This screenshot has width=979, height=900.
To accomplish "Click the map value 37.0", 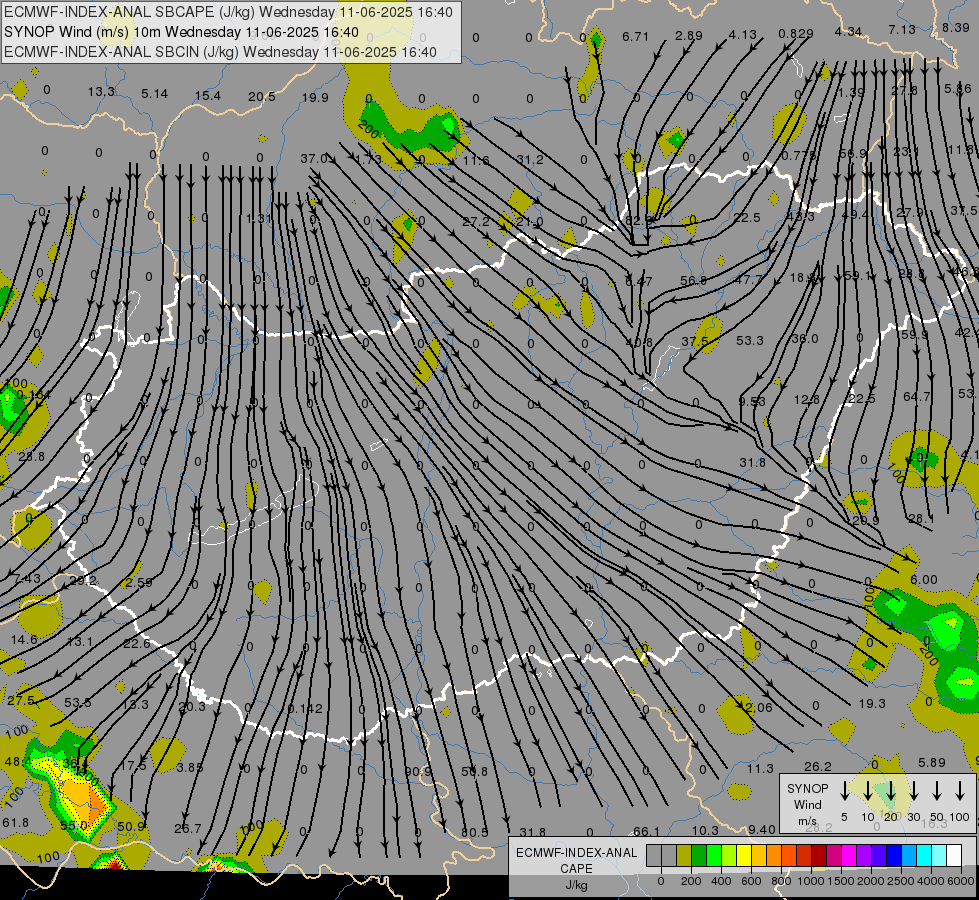I will [x=314, y=159].
